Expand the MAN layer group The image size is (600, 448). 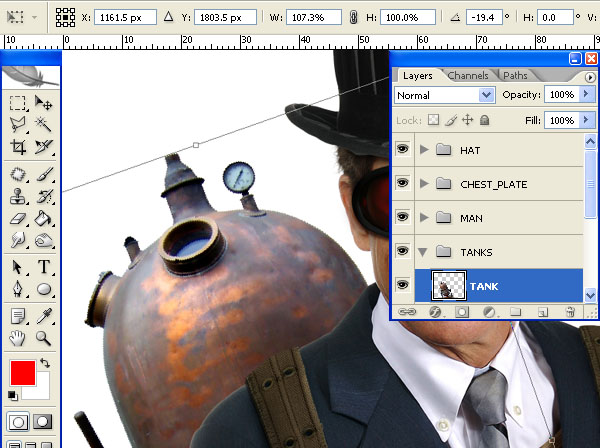tap(424, 218)
